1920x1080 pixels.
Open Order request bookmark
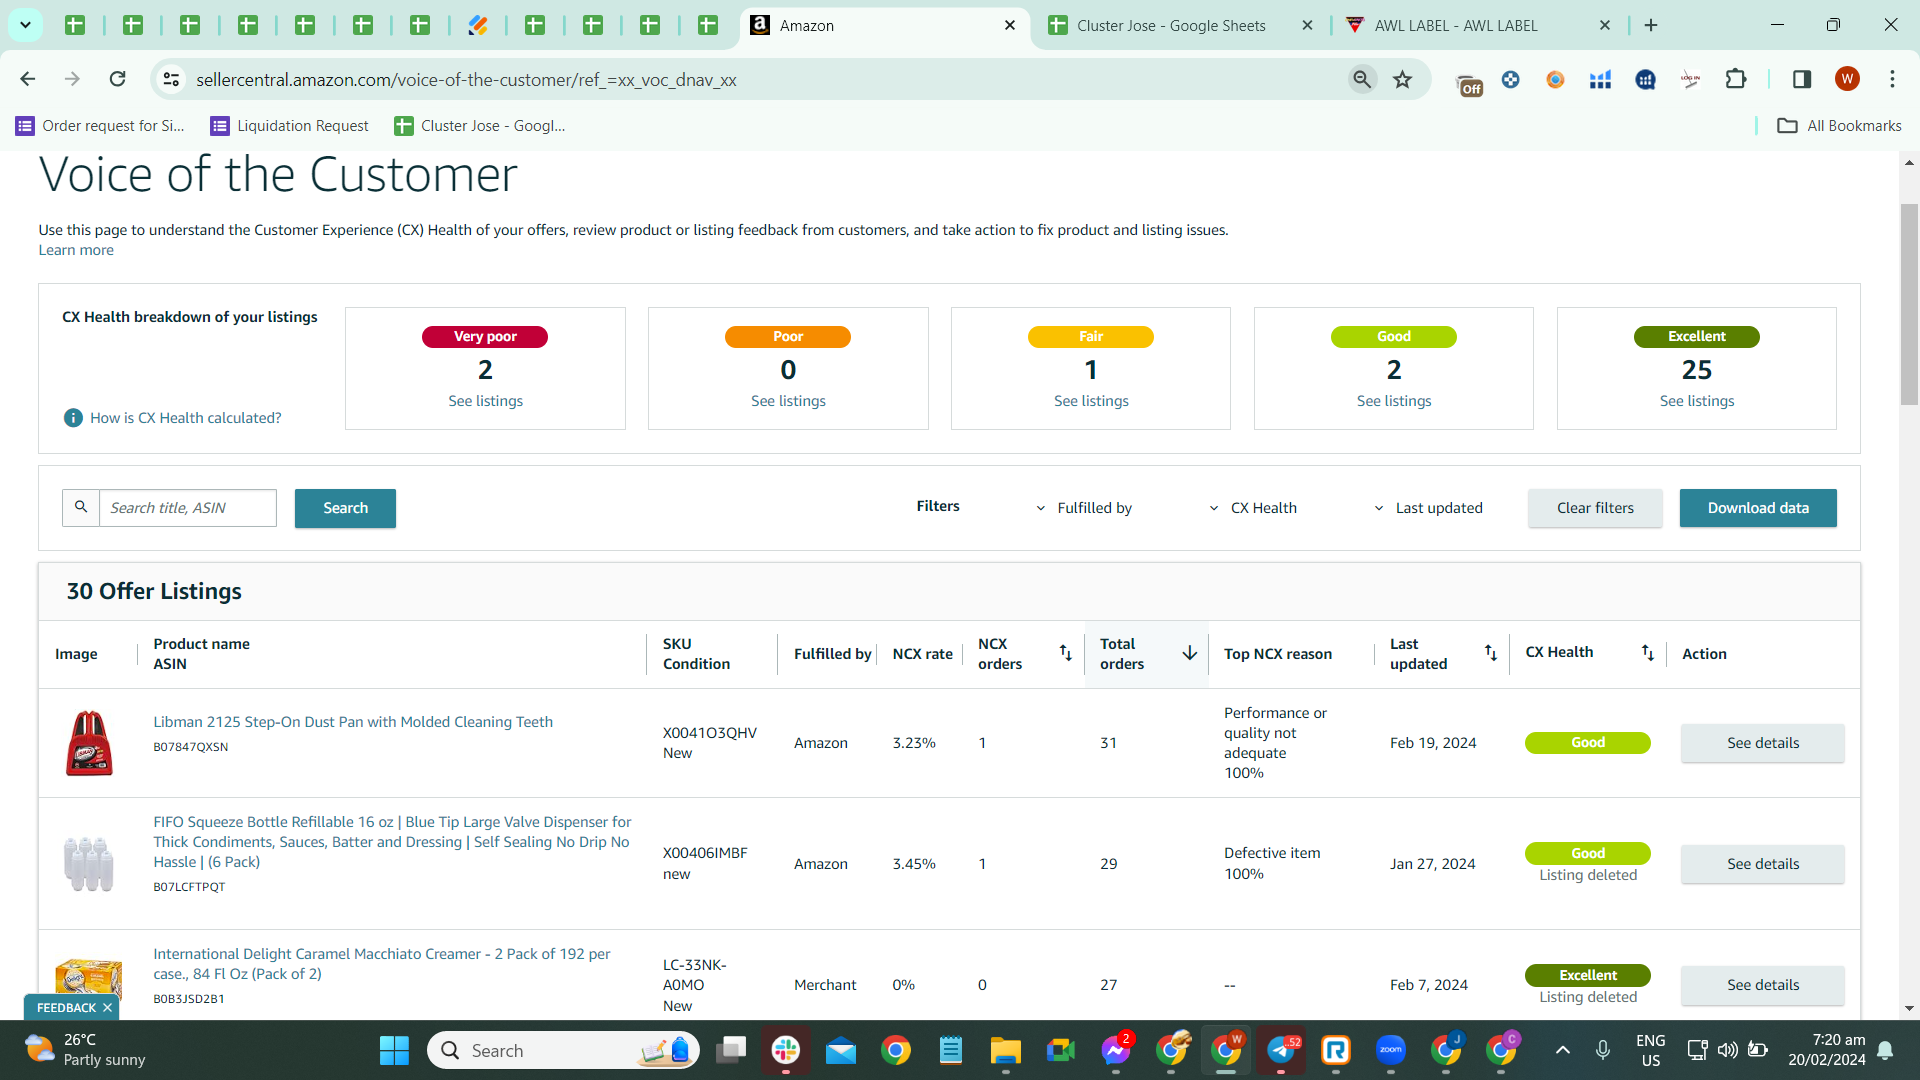(100, 125)
